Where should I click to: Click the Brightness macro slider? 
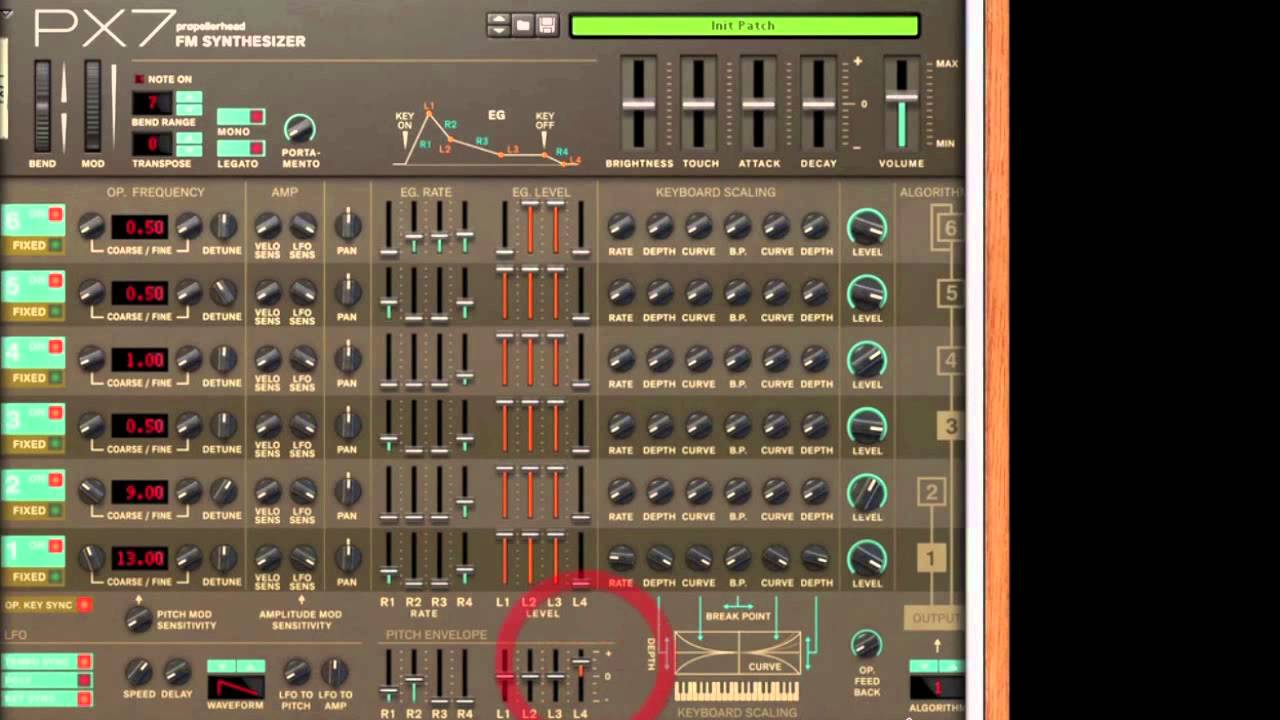coord(638,104)
